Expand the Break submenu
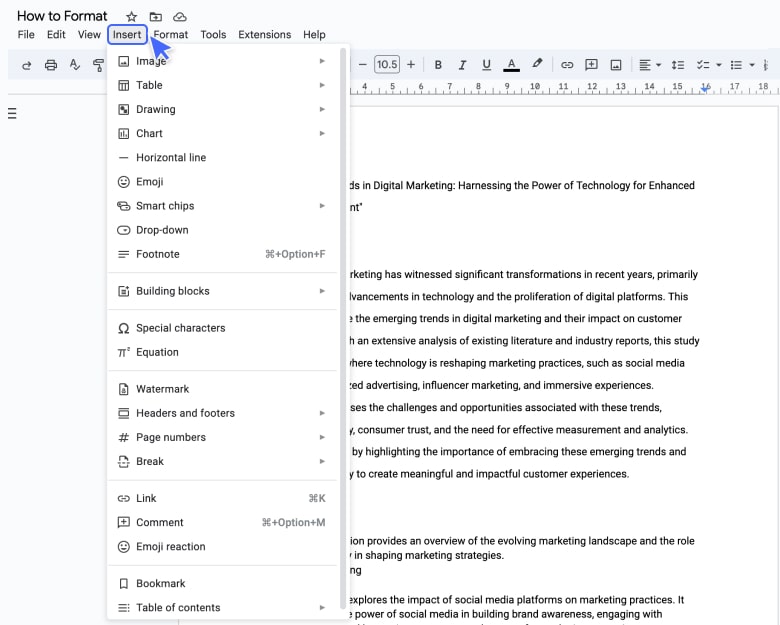 (x=222, y=461)
